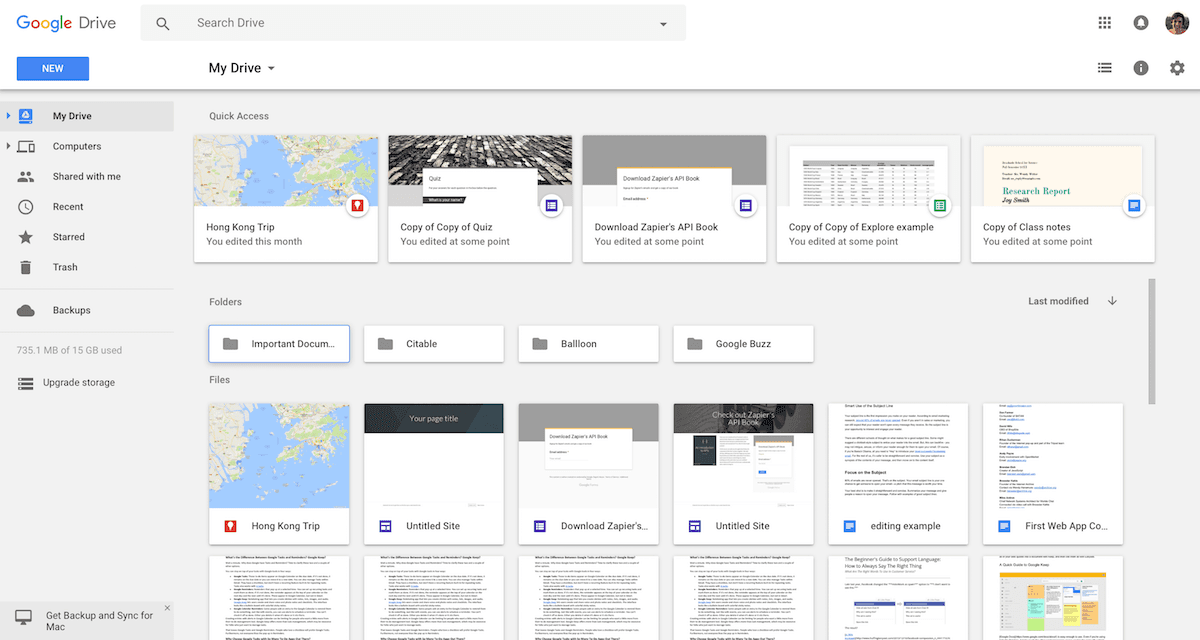Click the Backups cloud icon
Viewport: 1200px width, 640px height.
[x=27, y=311]
